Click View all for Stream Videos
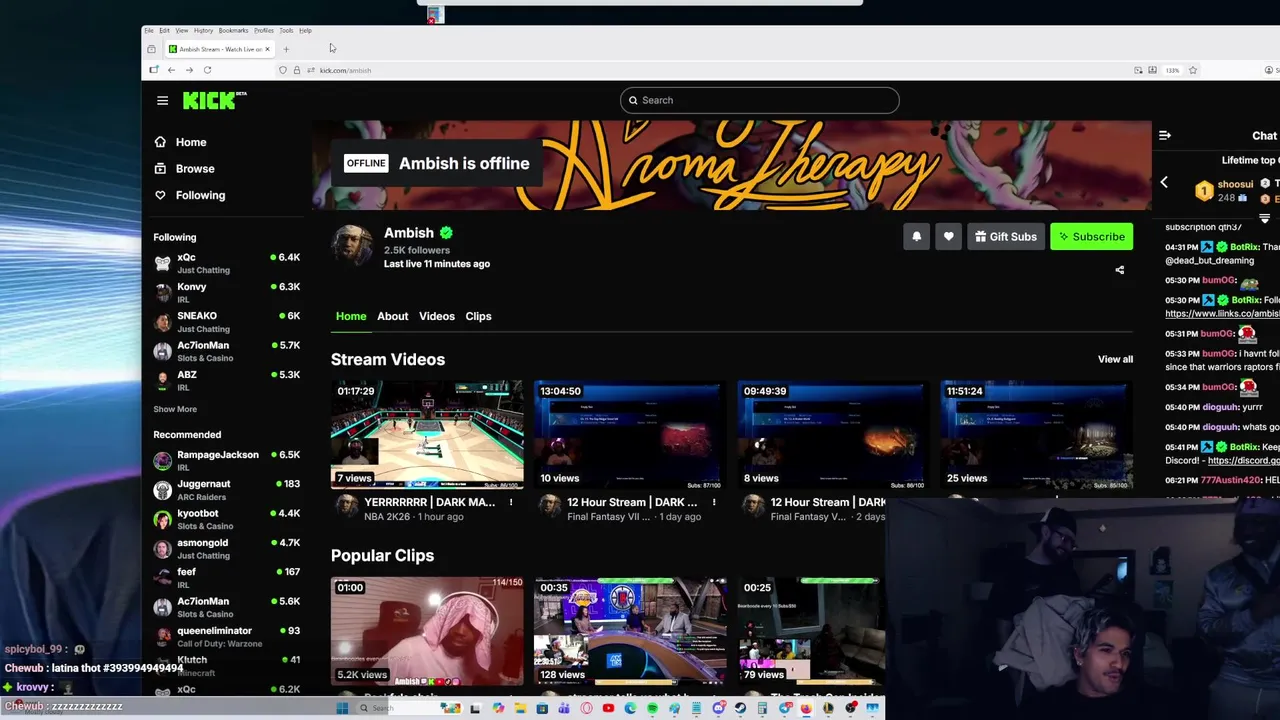Screen dimensions: 1280x720 tap(1115, 359)
